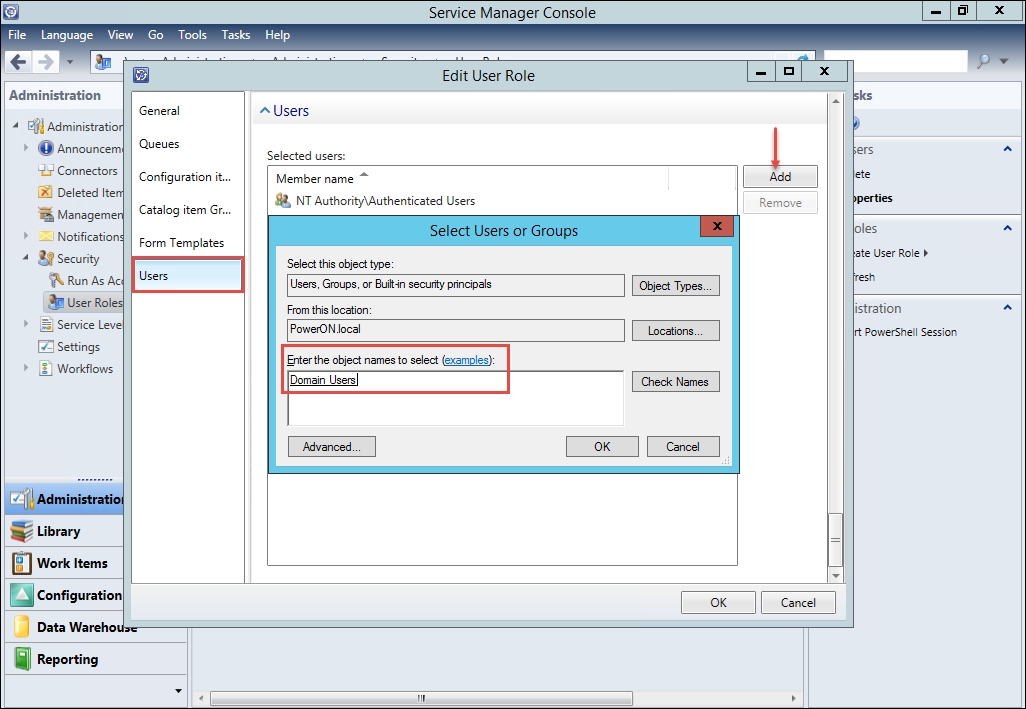Click the Edit User Role vertical scrollbar
Image resolution: width=1026 pixels, height=709 pixels.
pos(836,337)
